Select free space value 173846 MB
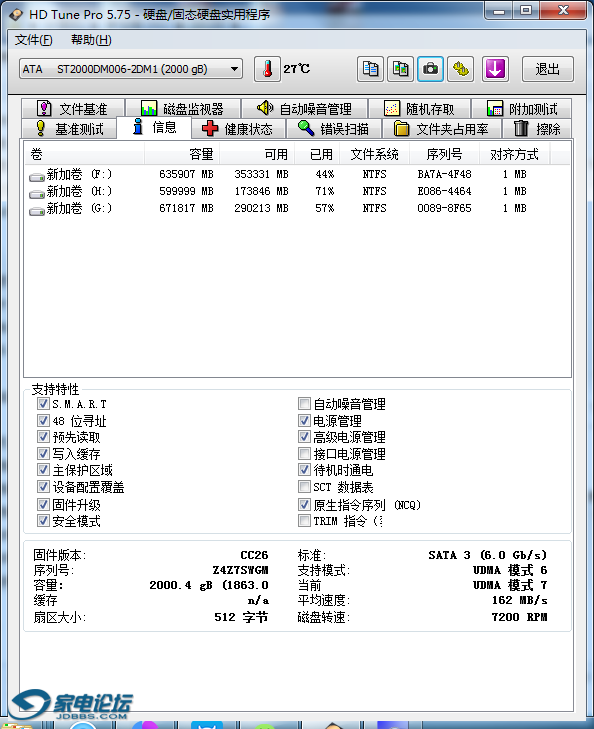The width and height of the screenshot is (594, 729). [261, 191]
